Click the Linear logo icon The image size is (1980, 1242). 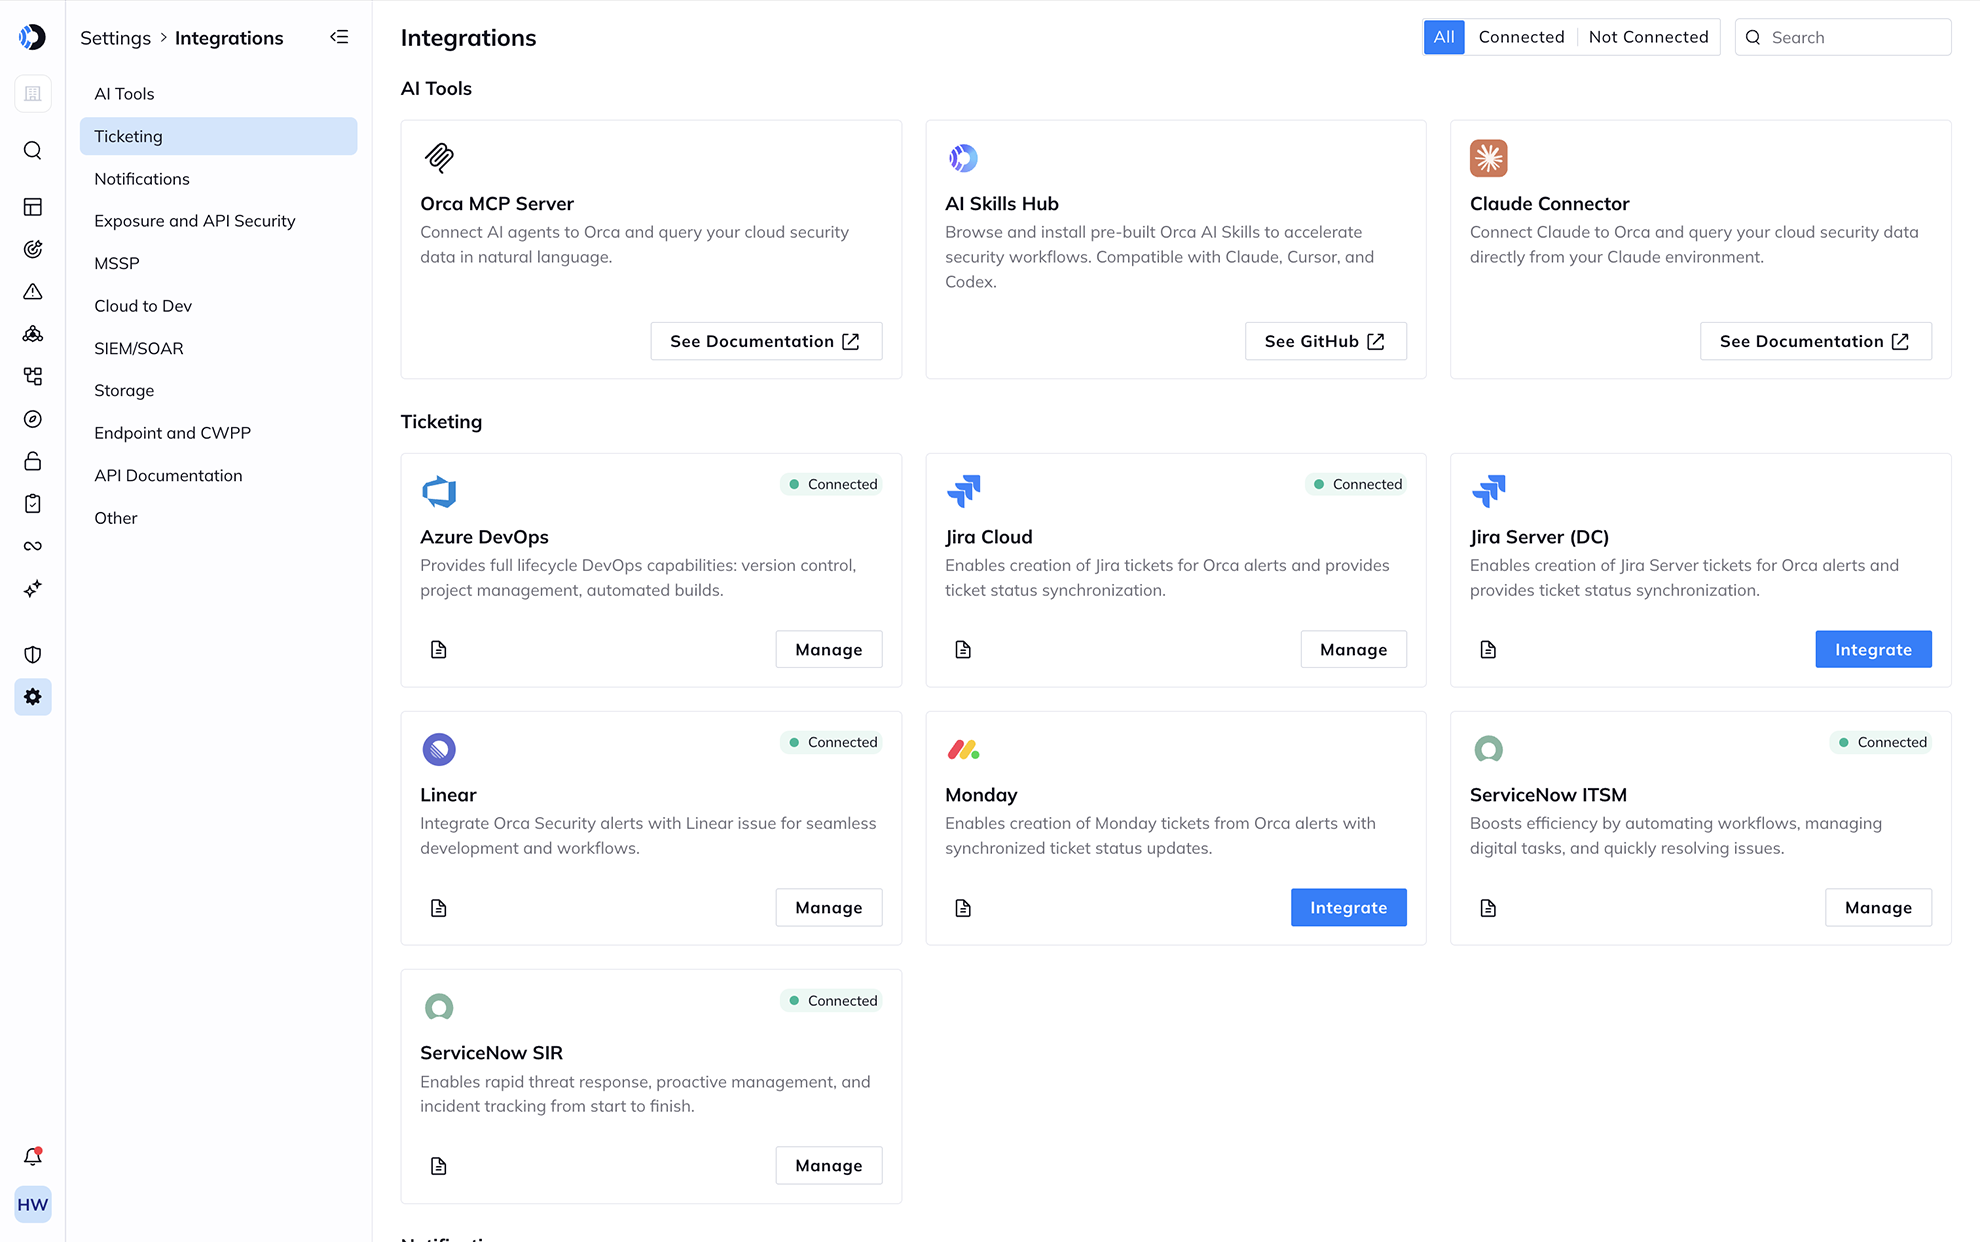coord(439,749)
